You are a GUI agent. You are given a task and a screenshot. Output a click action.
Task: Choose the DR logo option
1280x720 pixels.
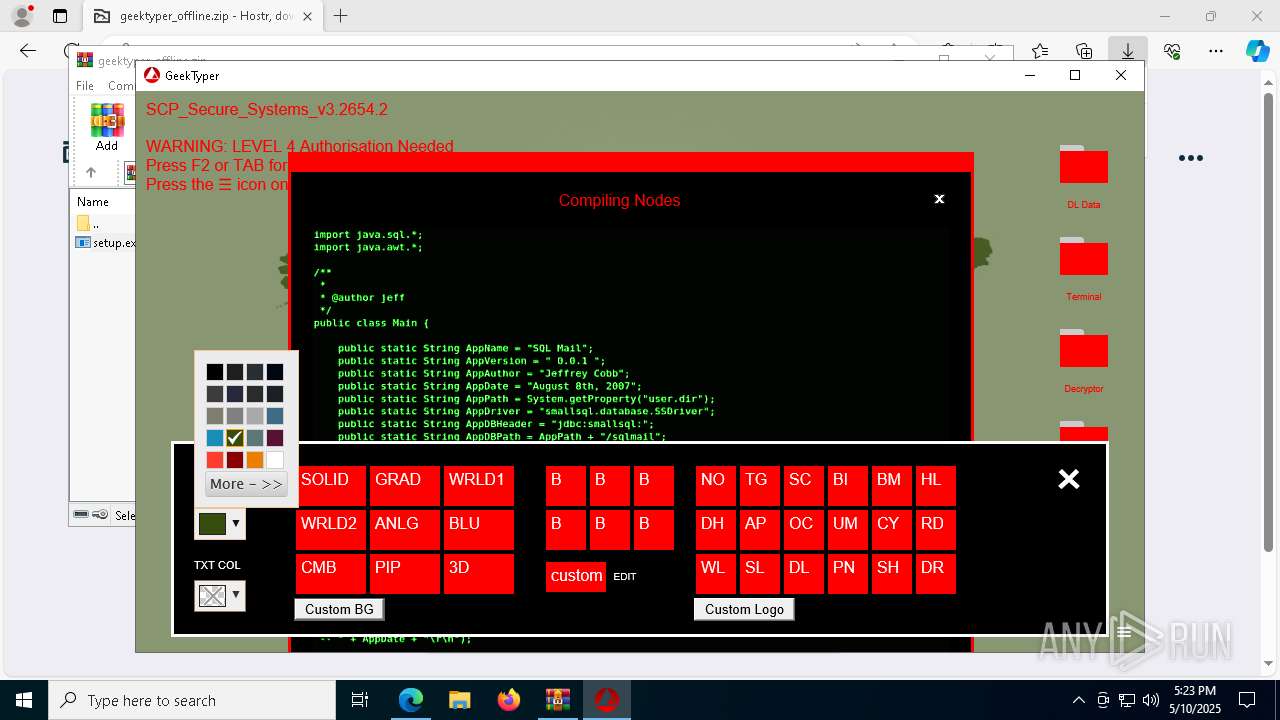936,574
